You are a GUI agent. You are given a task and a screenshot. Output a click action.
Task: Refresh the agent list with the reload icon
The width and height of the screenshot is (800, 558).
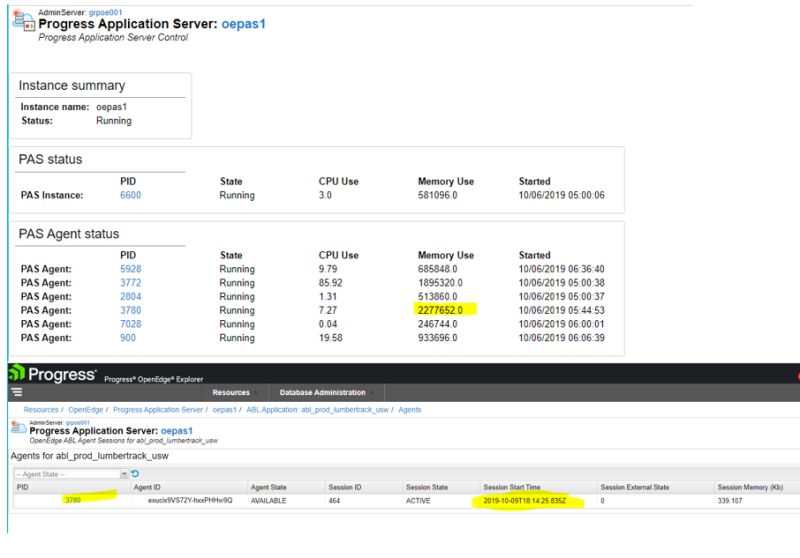[135, 474]
